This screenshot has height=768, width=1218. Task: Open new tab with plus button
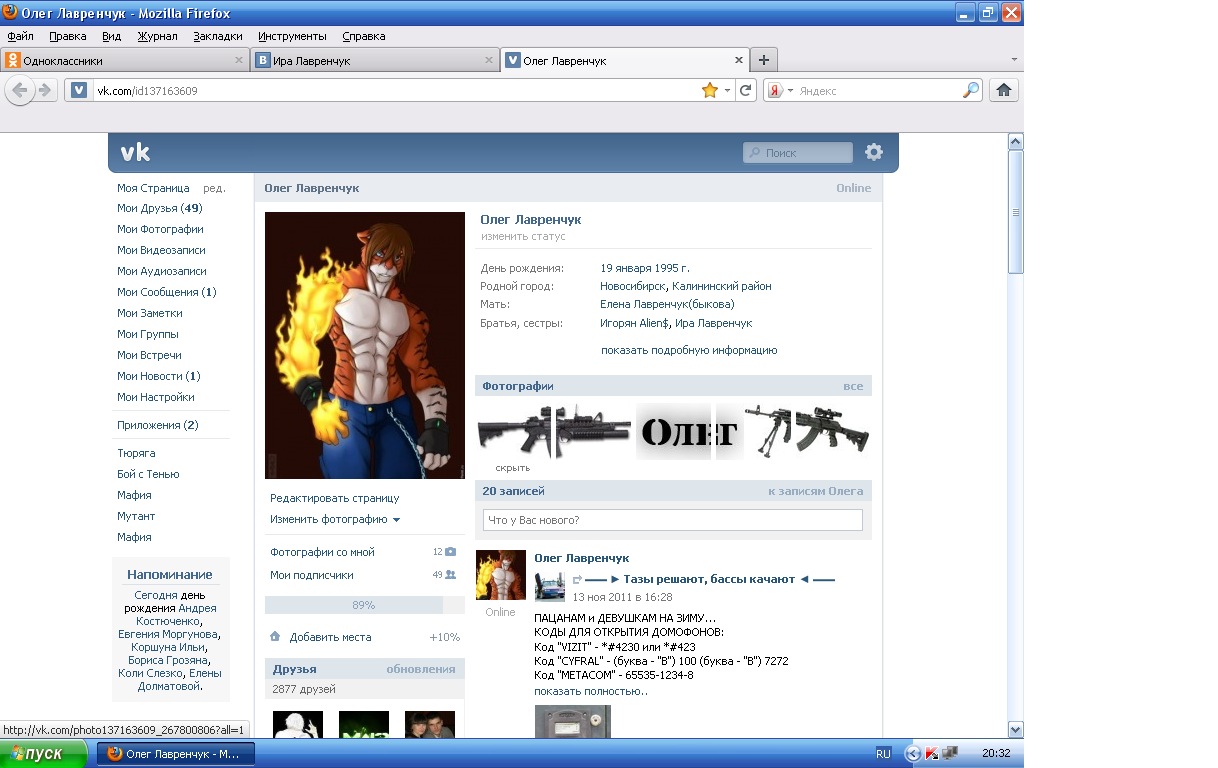pyautogui.click(x=764, y=60)
